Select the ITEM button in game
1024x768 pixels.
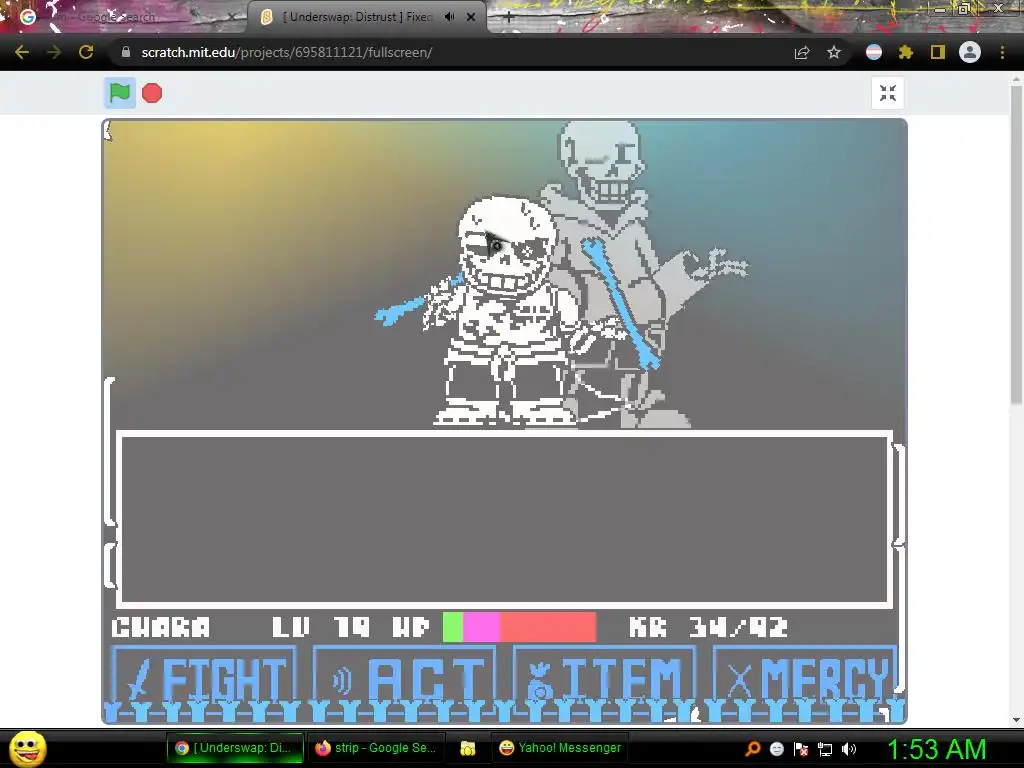tap(605, 678)
